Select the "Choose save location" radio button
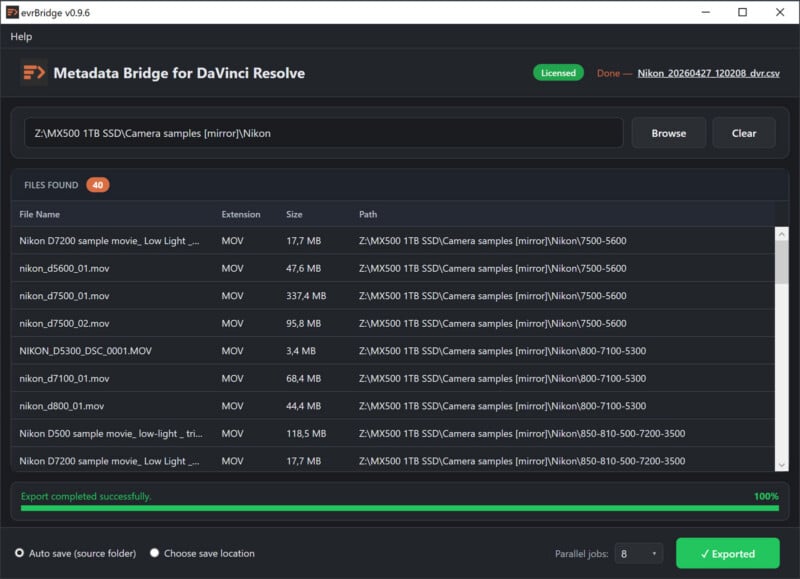Viewport: 800px width, 579px height. click(155, 553)
